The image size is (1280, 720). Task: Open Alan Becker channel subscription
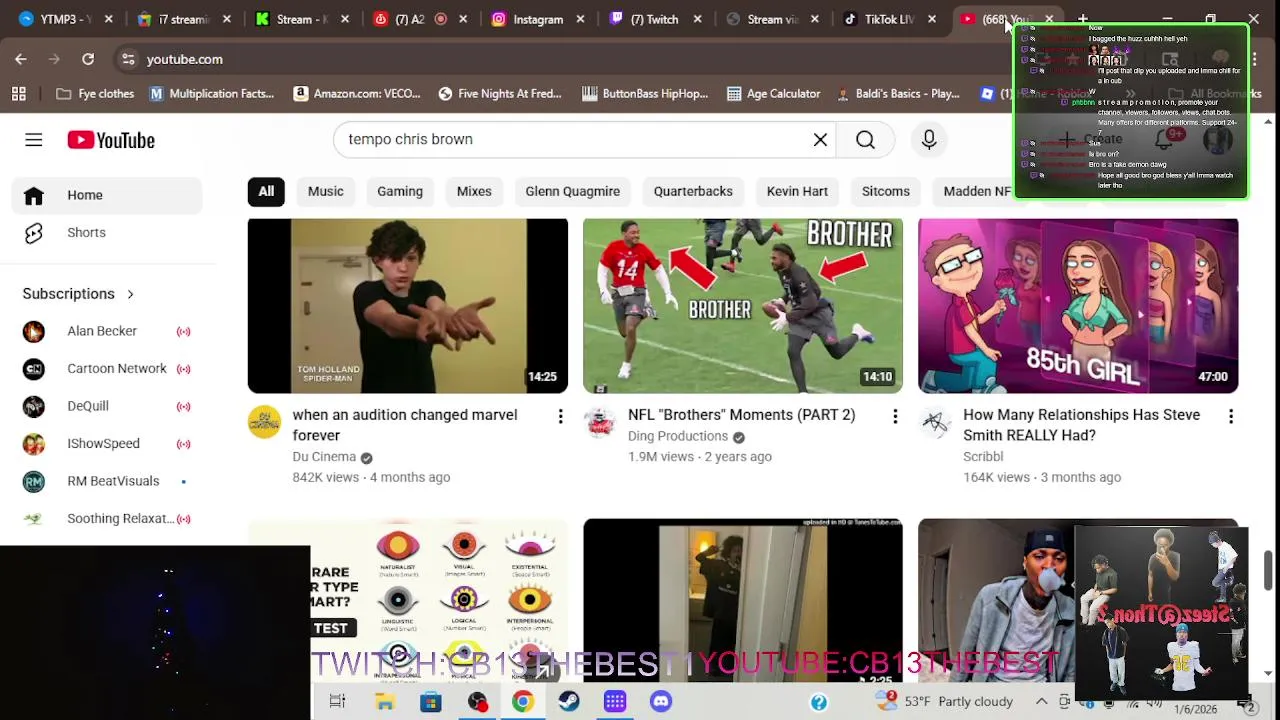click(107, 331)
